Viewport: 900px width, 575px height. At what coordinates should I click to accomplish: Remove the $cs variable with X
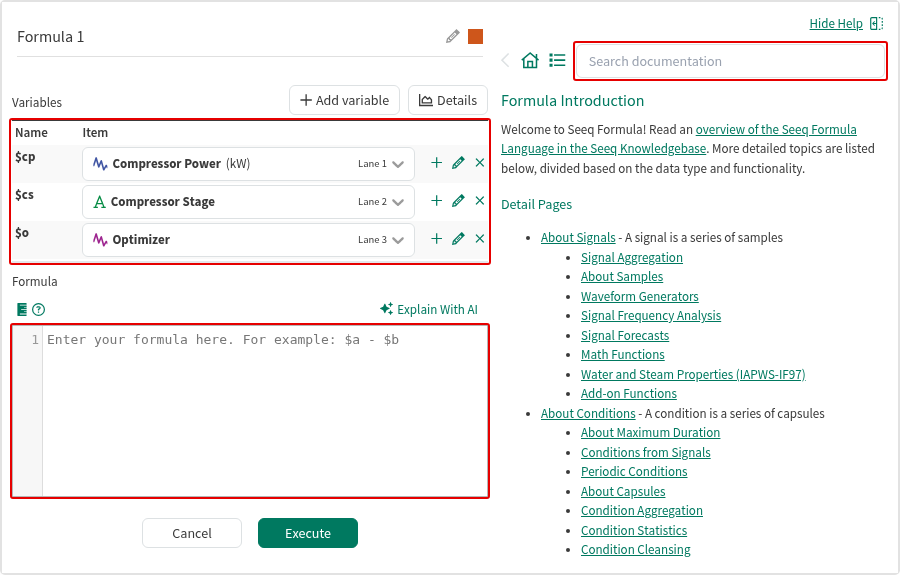pyautogui.click(x=480, y=201)
